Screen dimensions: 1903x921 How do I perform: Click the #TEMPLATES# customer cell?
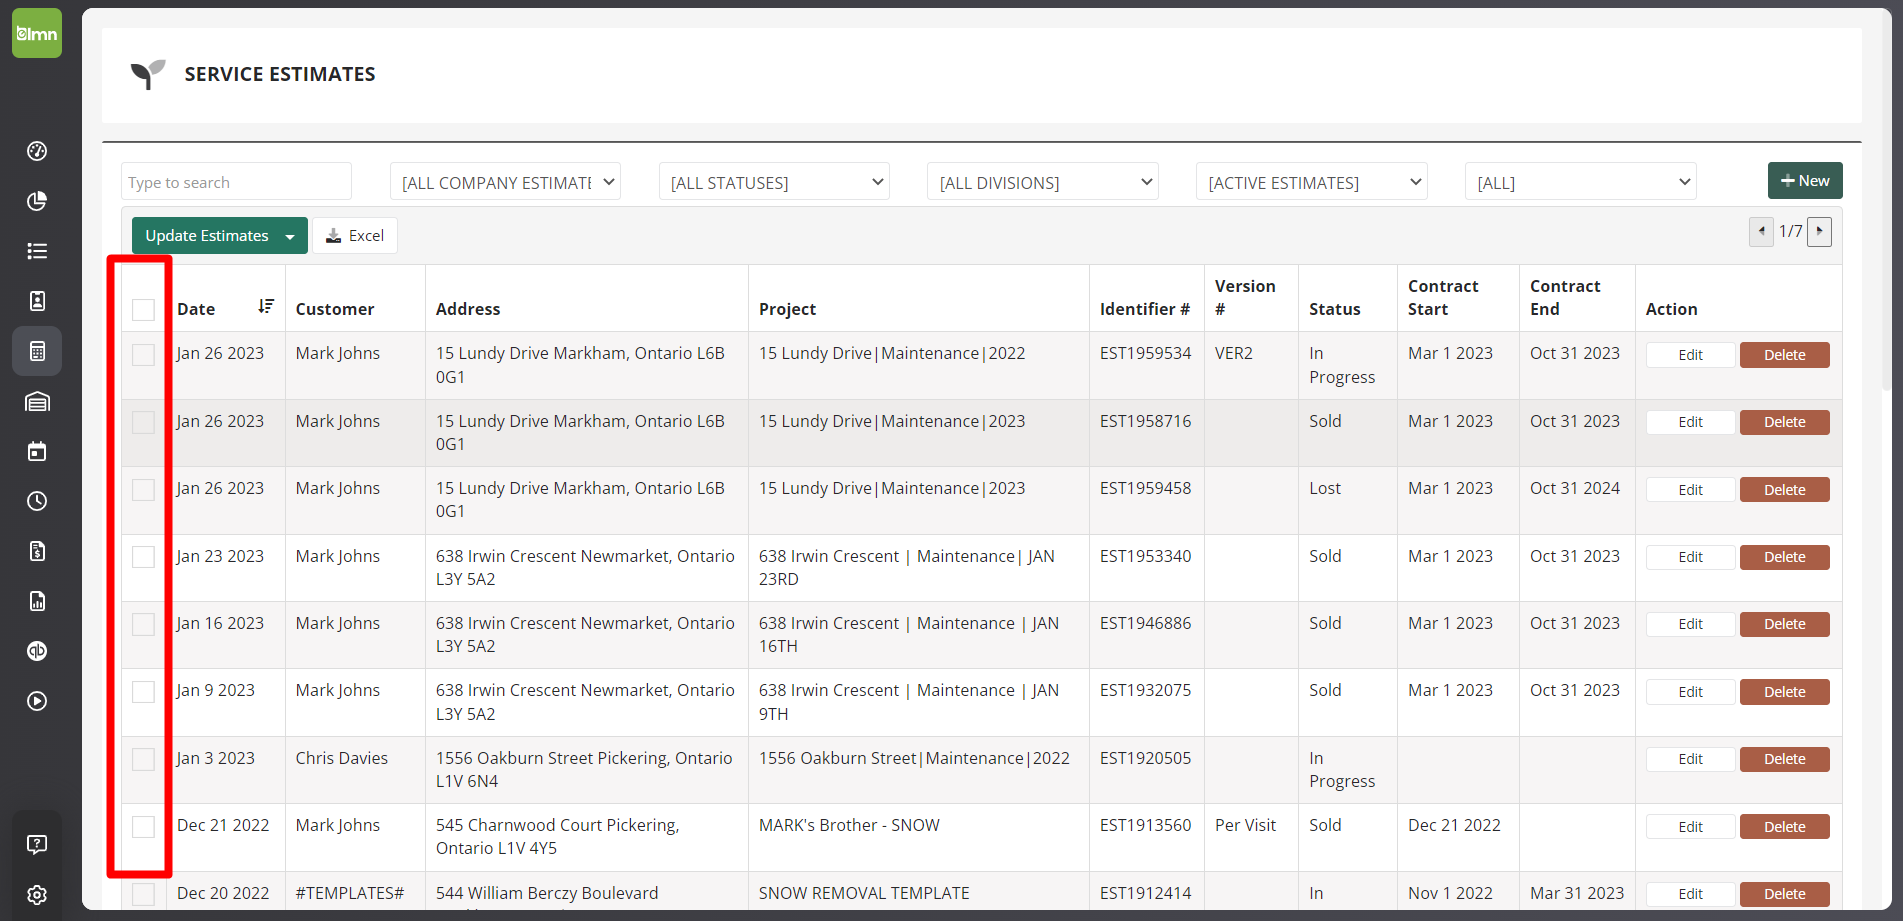350,893
